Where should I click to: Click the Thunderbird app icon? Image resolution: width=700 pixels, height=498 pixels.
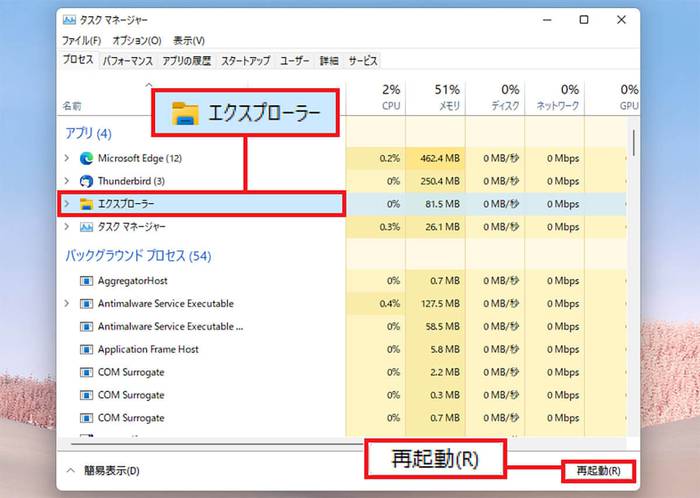[86, 181]
